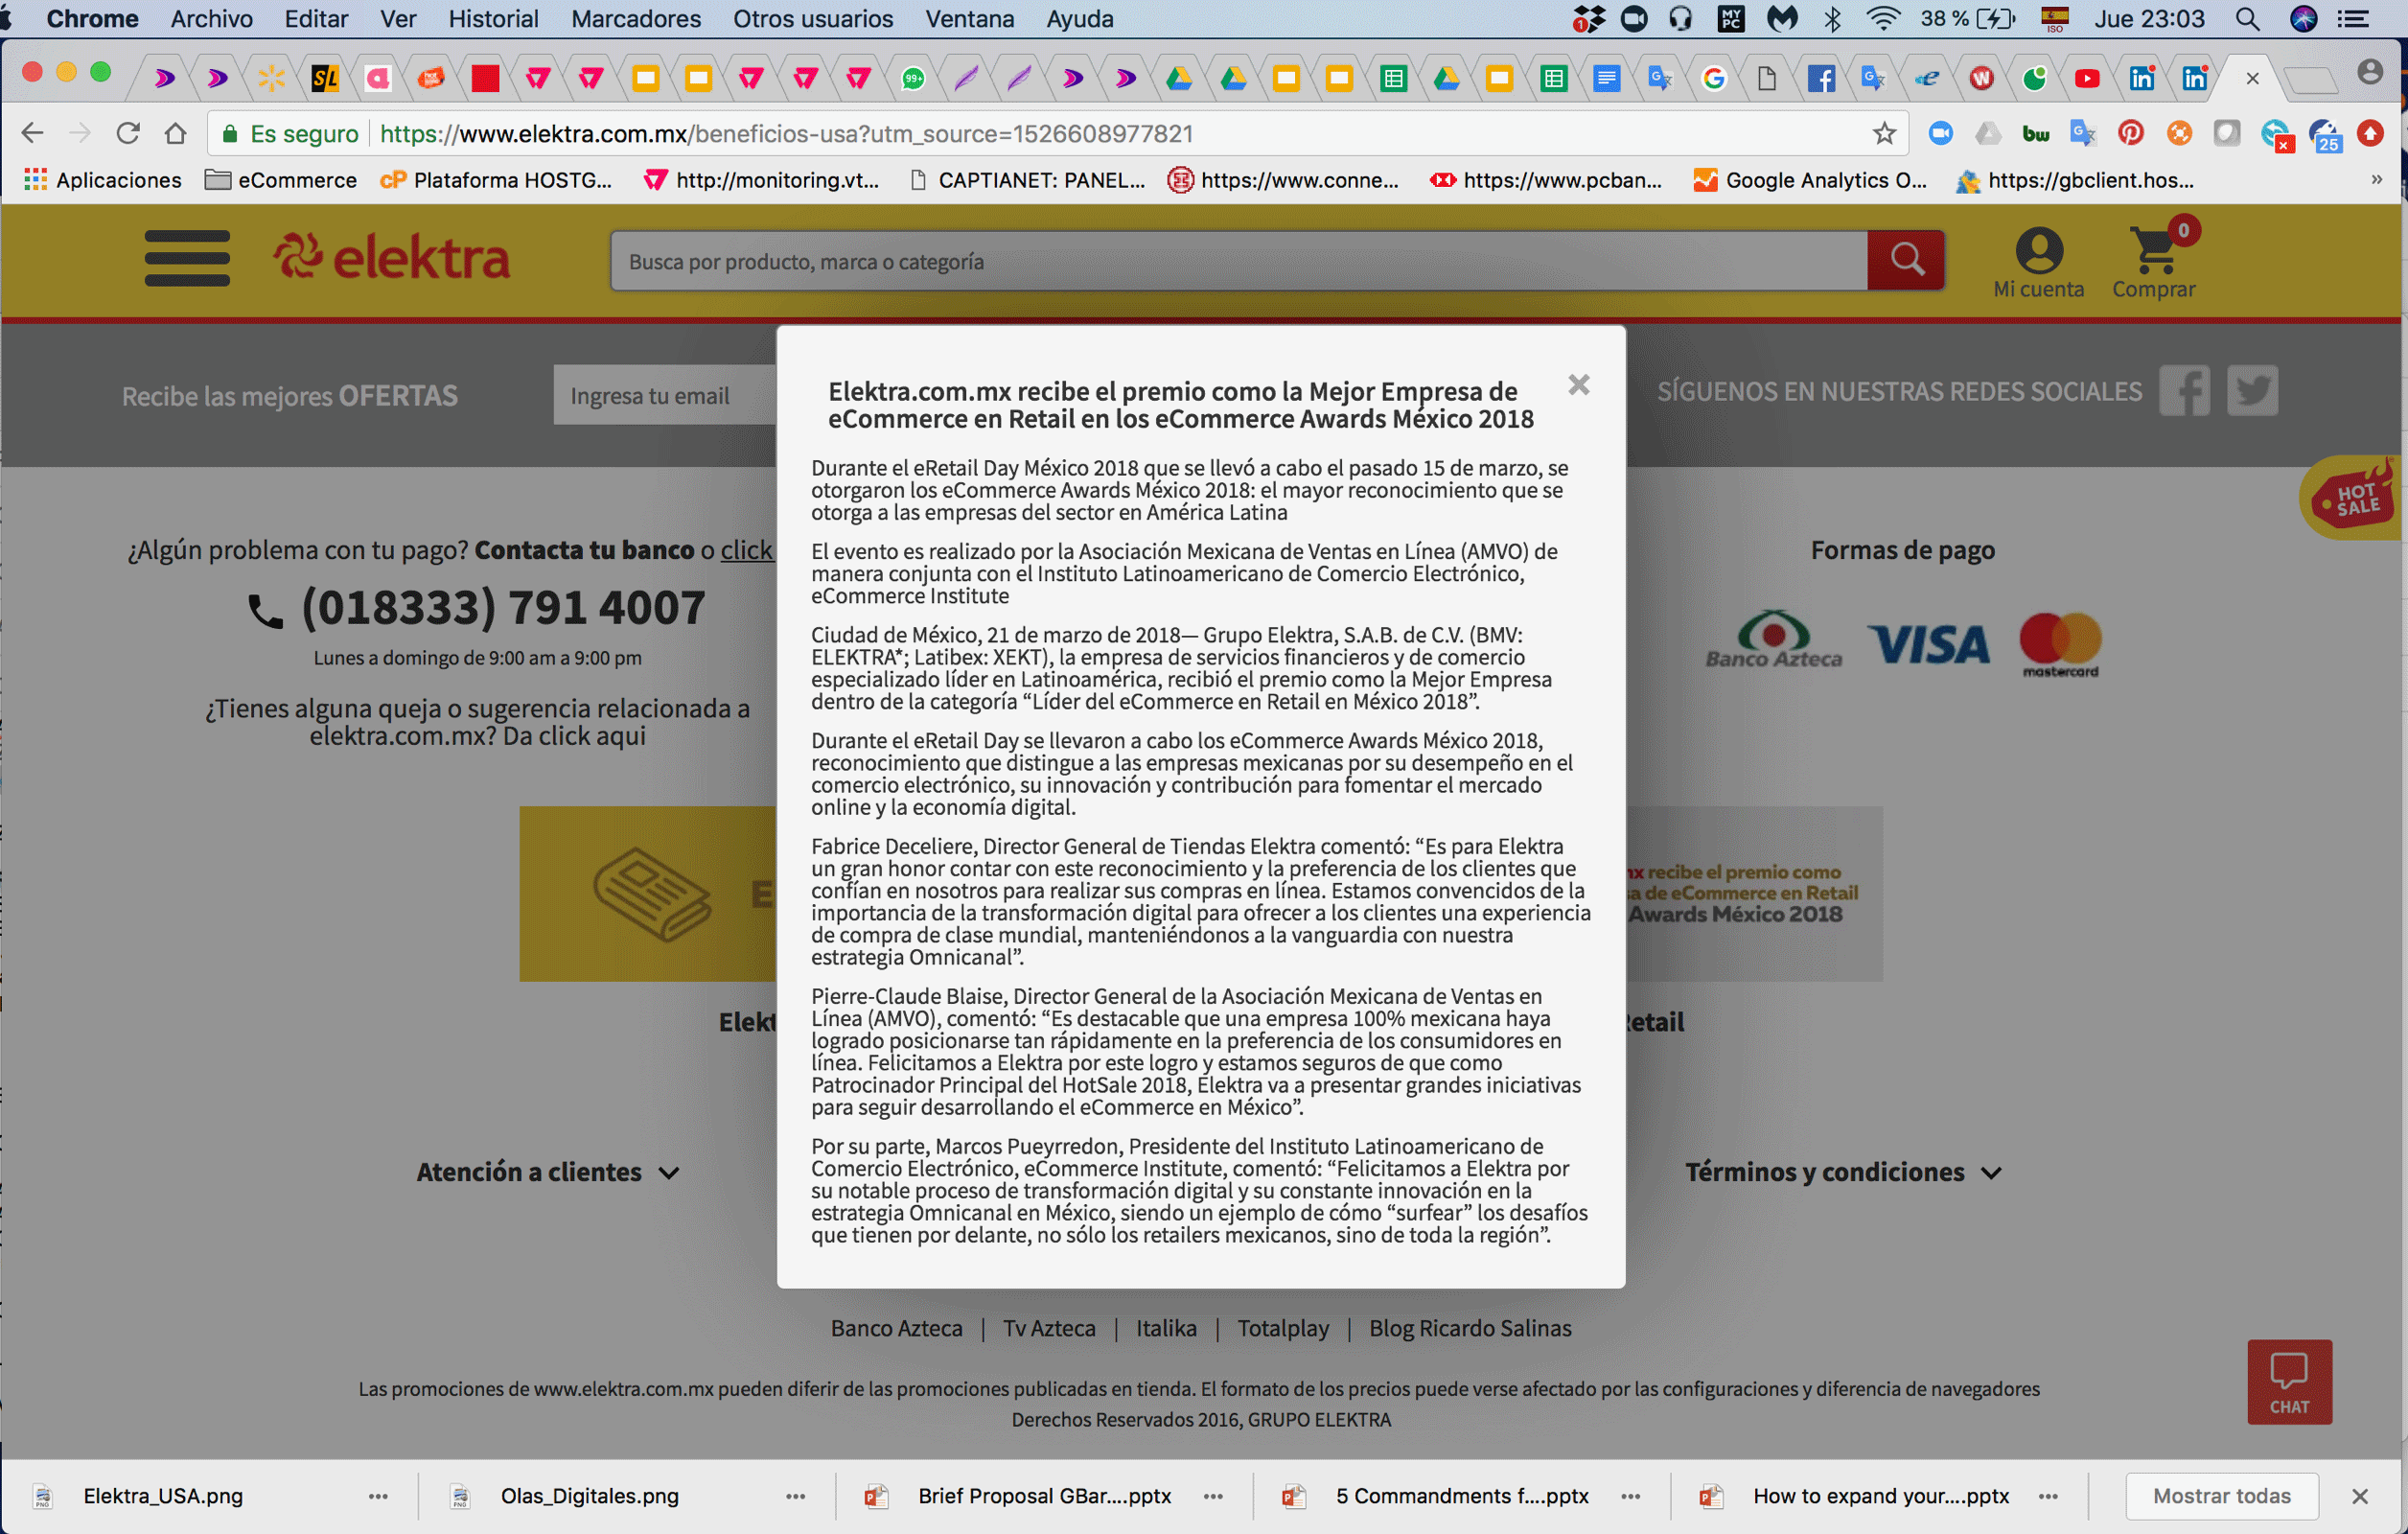Open options for Elektra_USA.png download

(x=378, y=1496)
